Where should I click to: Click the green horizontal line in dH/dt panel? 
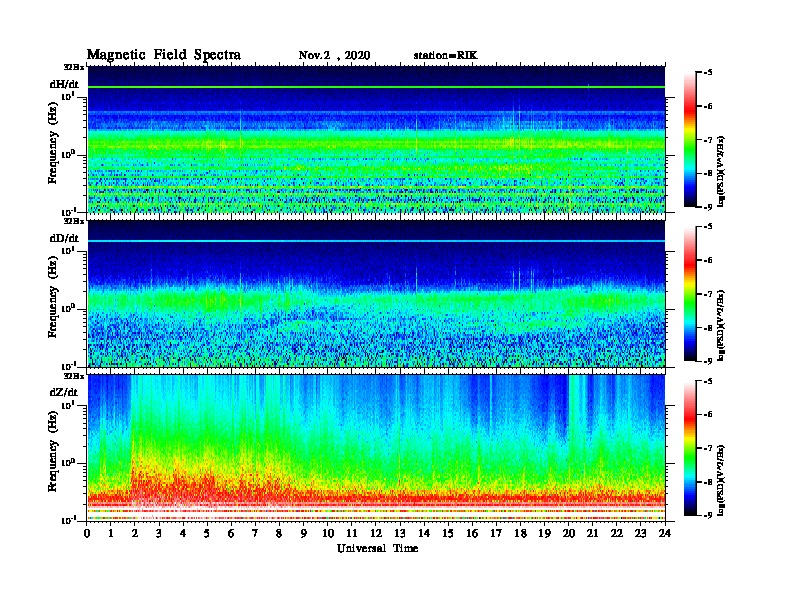click(x=376, y=87)
